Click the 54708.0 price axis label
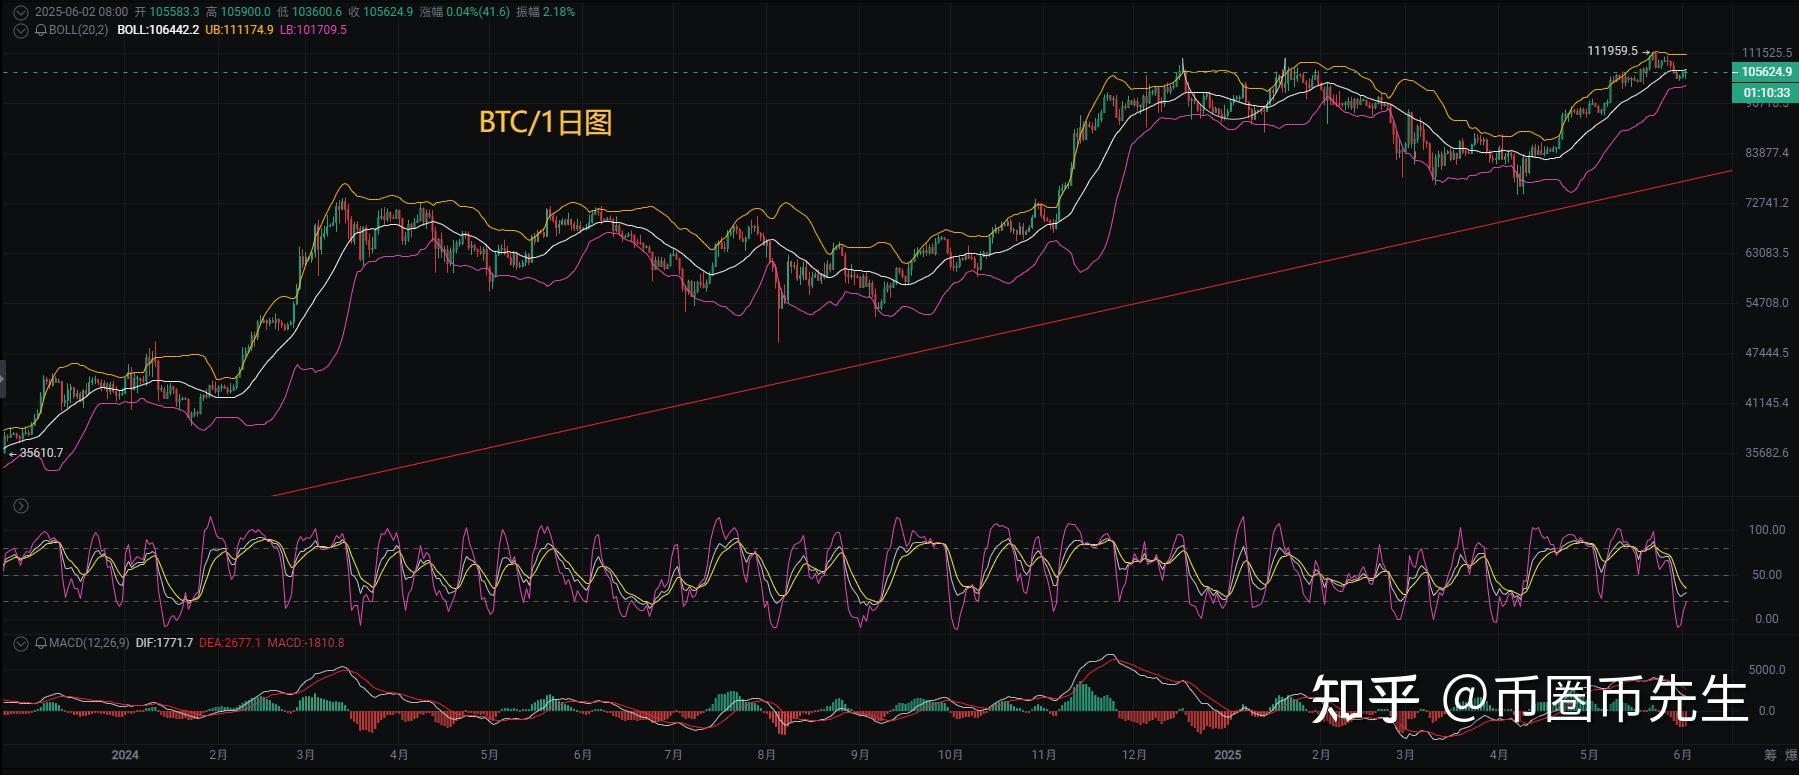 [1766, 303]
